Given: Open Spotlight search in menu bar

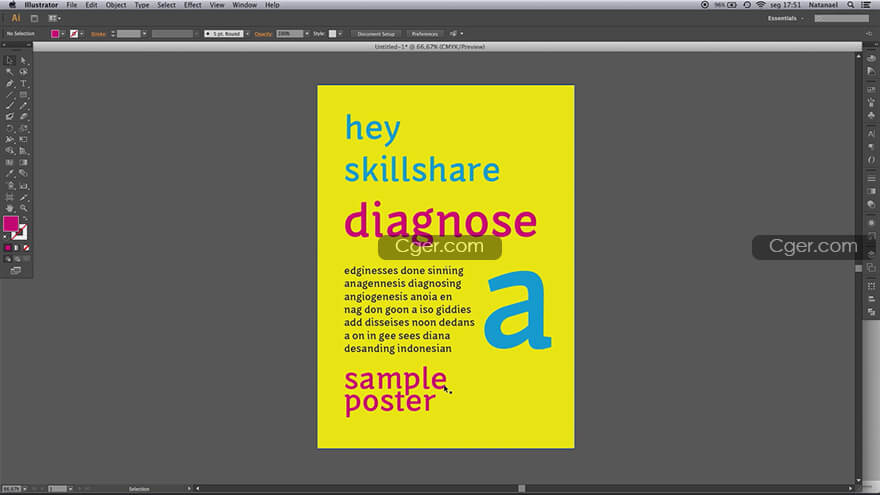Looking at the screenshot, I should point(851,5).
